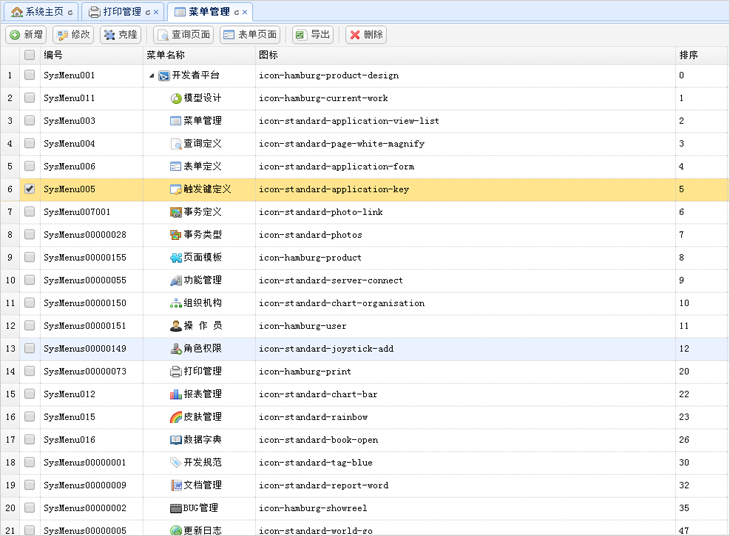The height and width of the screenshot is (536, 730).
Task: Switch to the 系统主页 tab
Action: [x=43, y=12]
